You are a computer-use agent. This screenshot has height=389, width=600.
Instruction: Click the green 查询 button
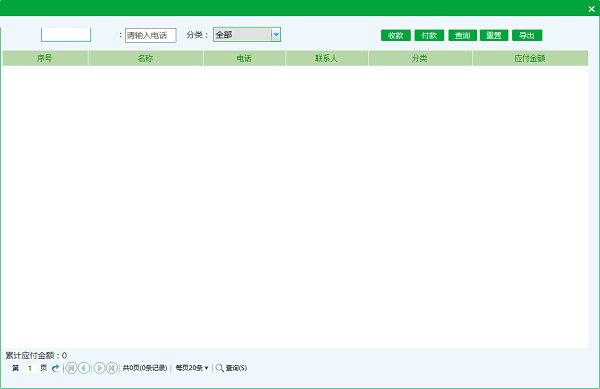coord(462,35)
